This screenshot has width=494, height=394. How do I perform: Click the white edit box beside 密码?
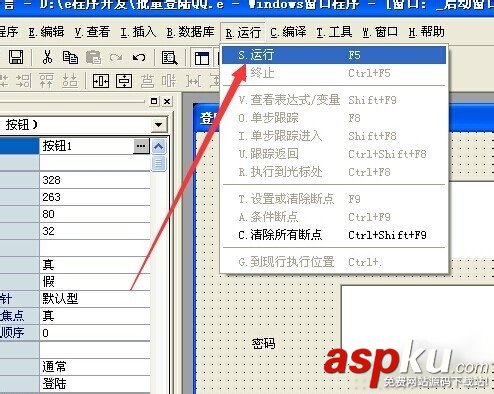(x=417, y=339)
